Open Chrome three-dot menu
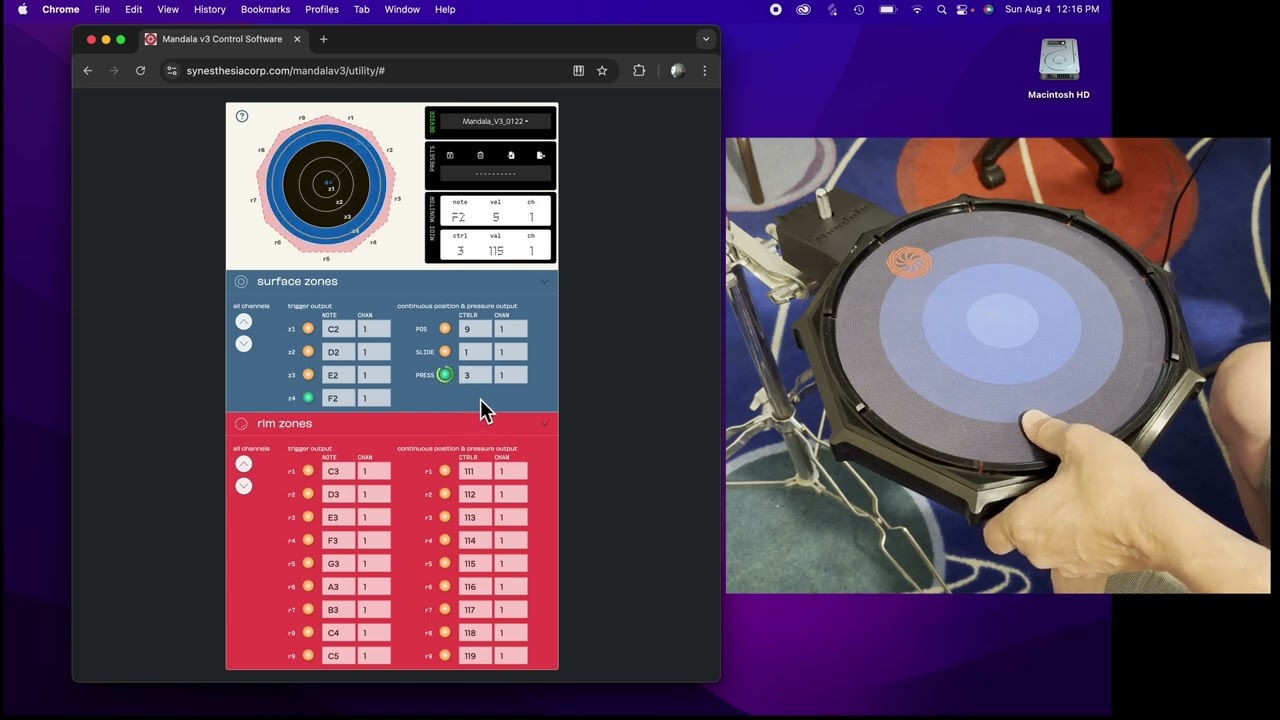The image size is (1280, 720). tap(704, 71)
